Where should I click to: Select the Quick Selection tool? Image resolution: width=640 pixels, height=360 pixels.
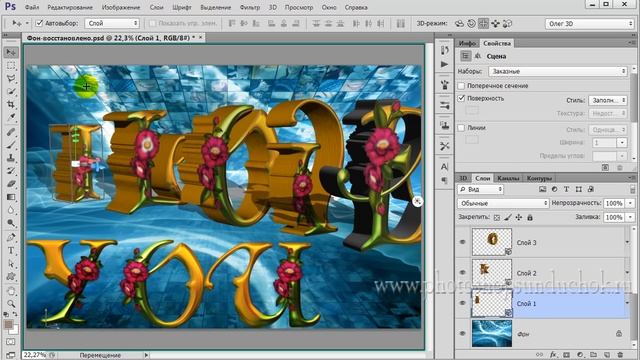[11, 91]
